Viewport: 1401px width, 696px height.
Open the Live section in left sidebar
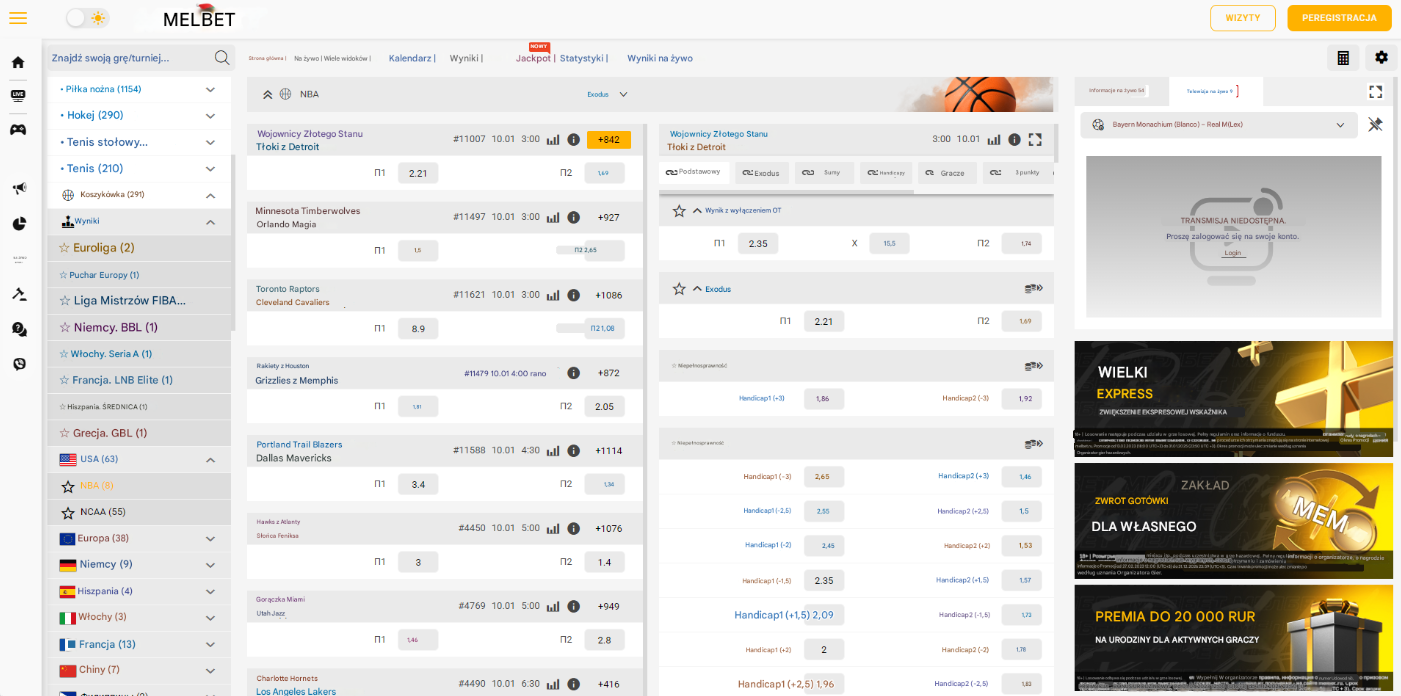coord(18,95)
